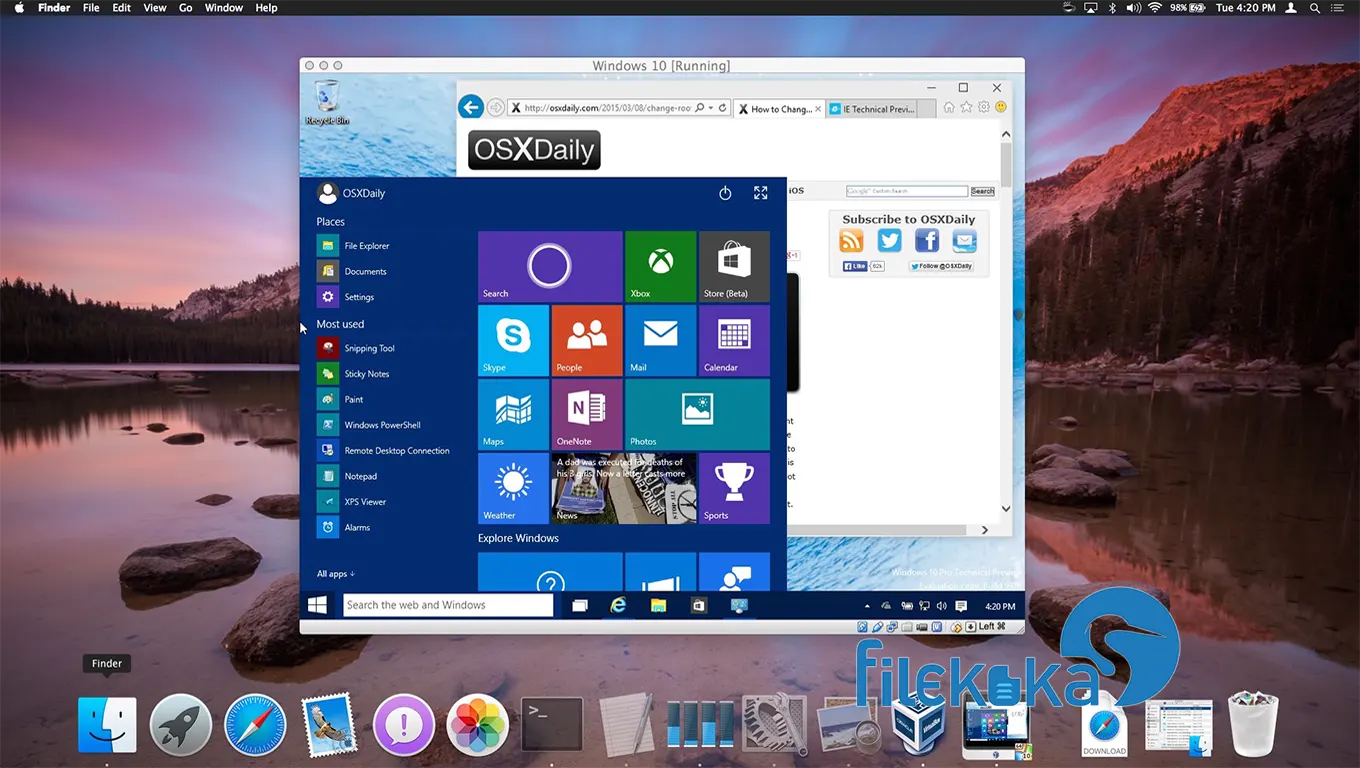The width and height of the screenshot is (1360, 768).
Task: Click the IE back button
Action: click(x=470, y=107)
